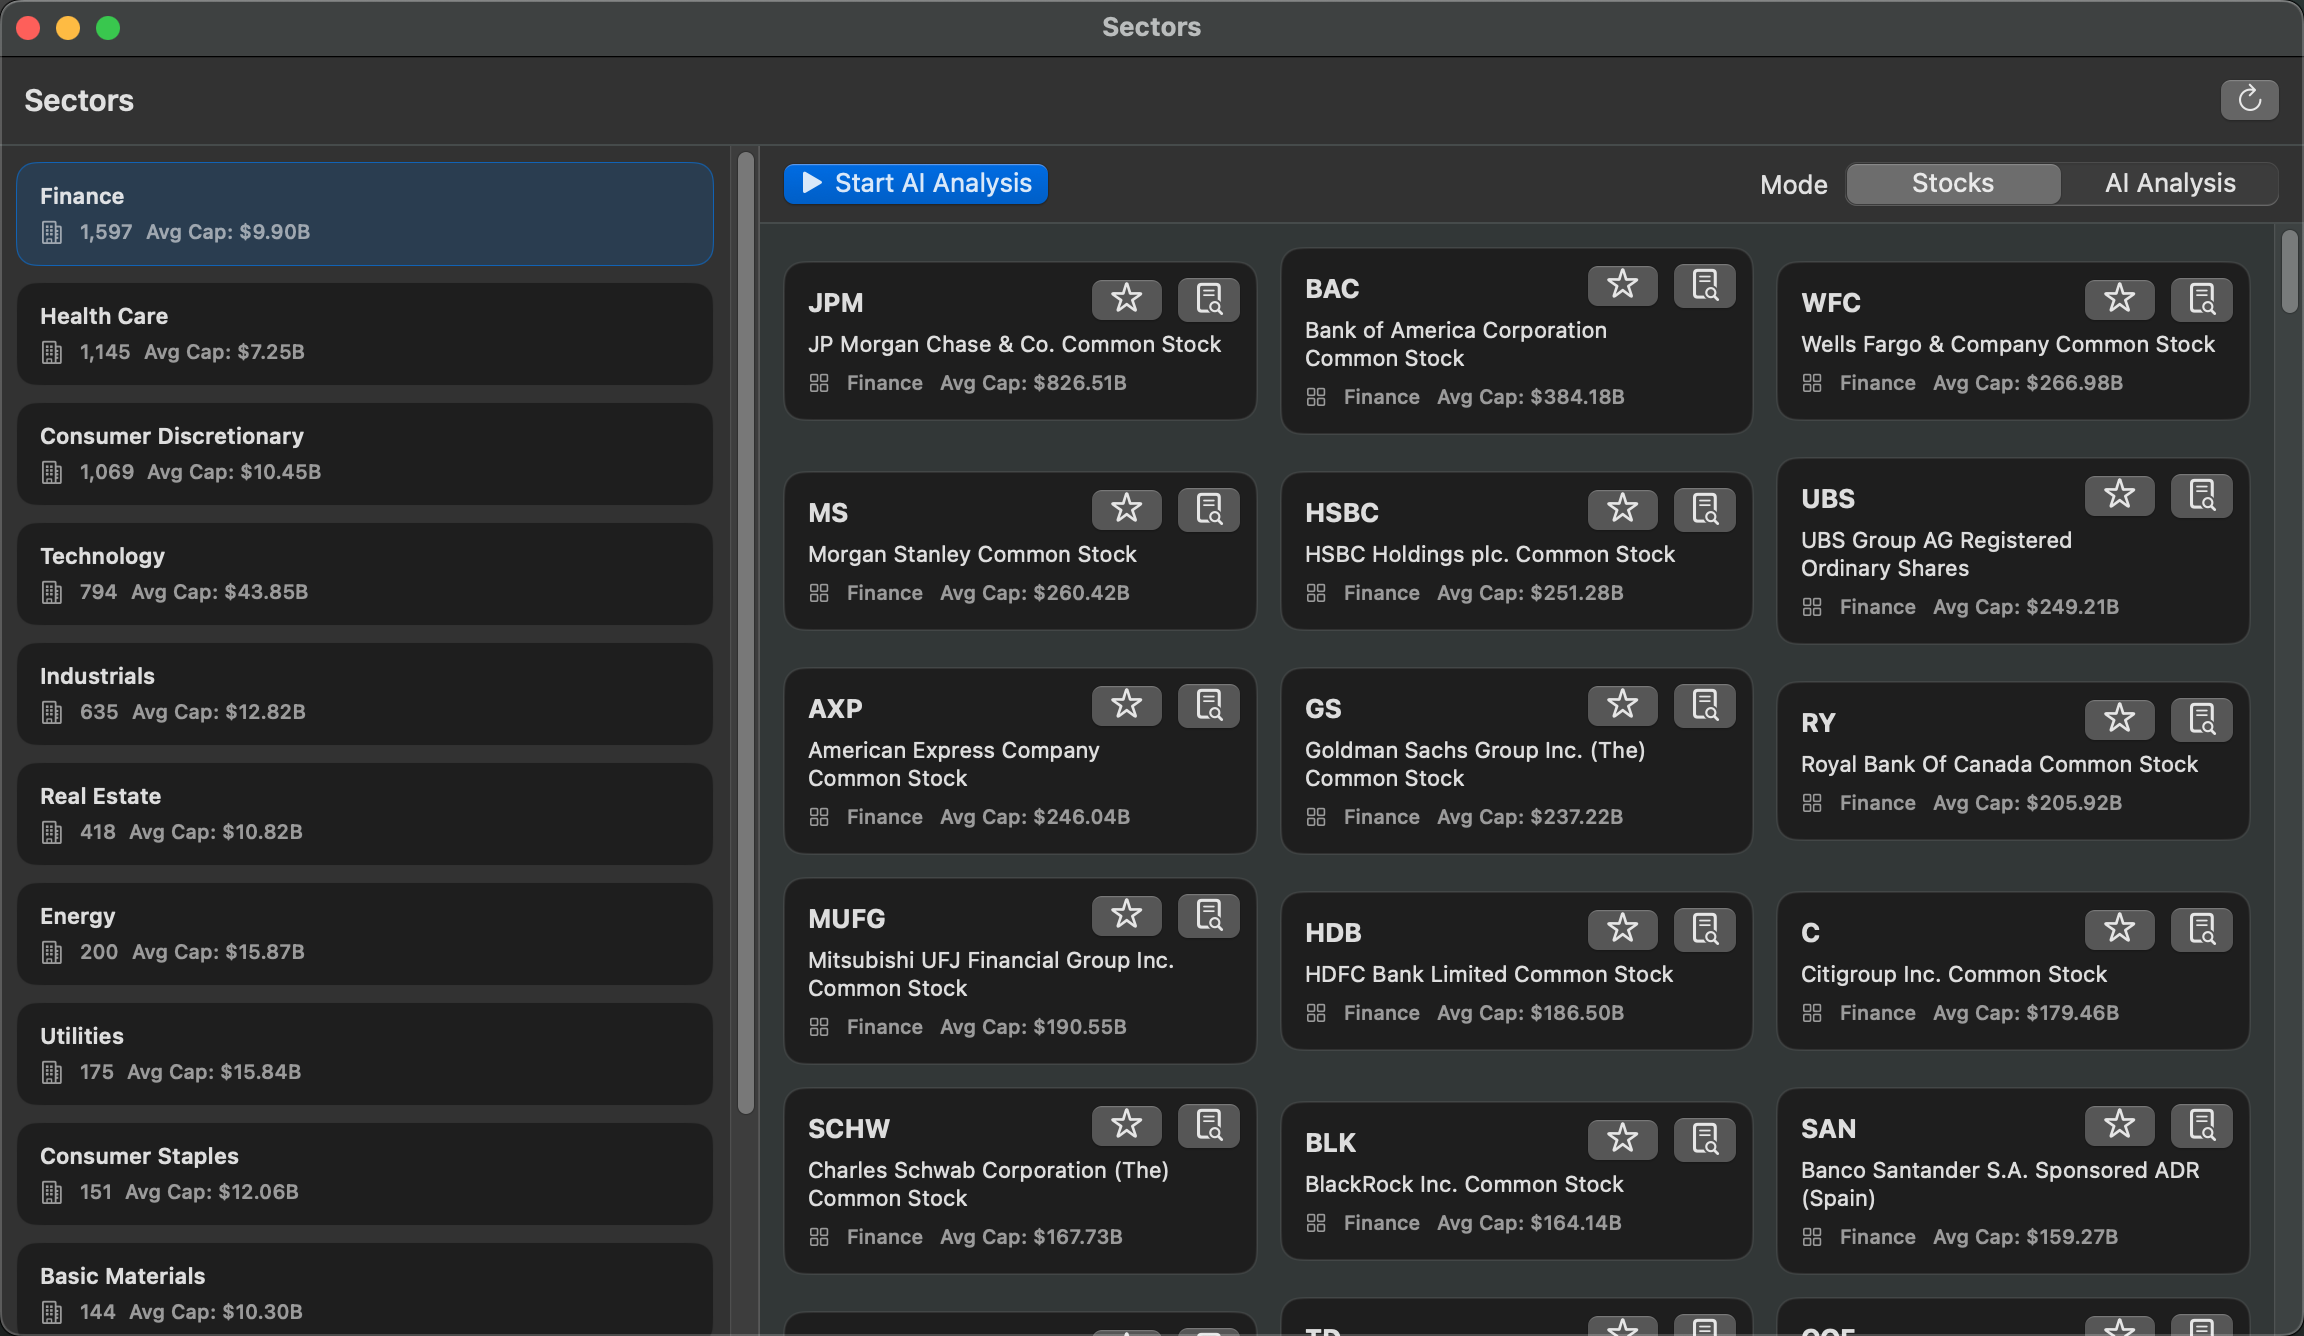Open details icon for Morgan Stanley
Image resolution: width=2304 pixels, height=1336 pixels.
point(1208,509)
